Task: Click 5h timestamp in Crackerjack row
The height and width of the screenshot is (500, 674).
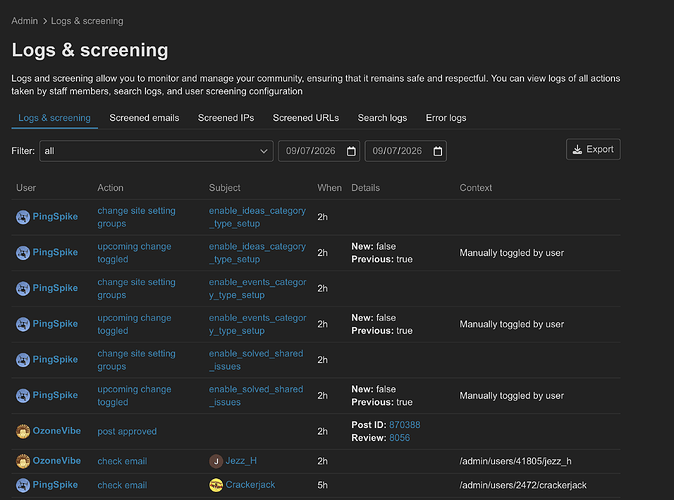Action: tap(322, 485)
